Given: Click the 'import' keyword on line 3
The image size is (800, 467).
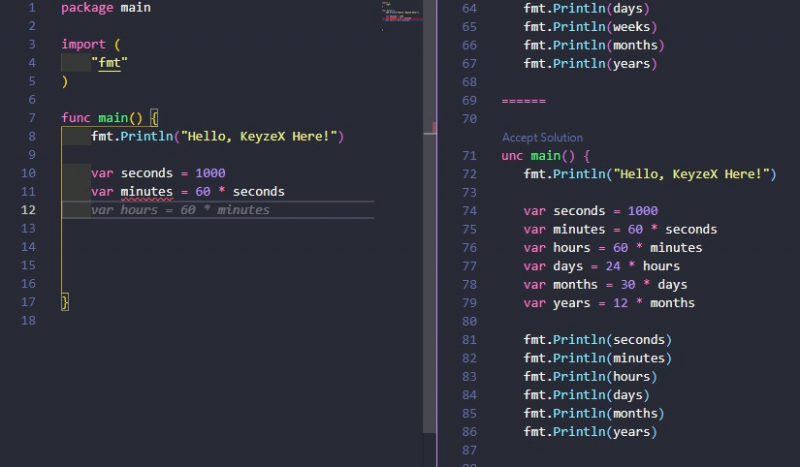Looking at the screenshot, I should pyautogui.click(x=83, y=45).
